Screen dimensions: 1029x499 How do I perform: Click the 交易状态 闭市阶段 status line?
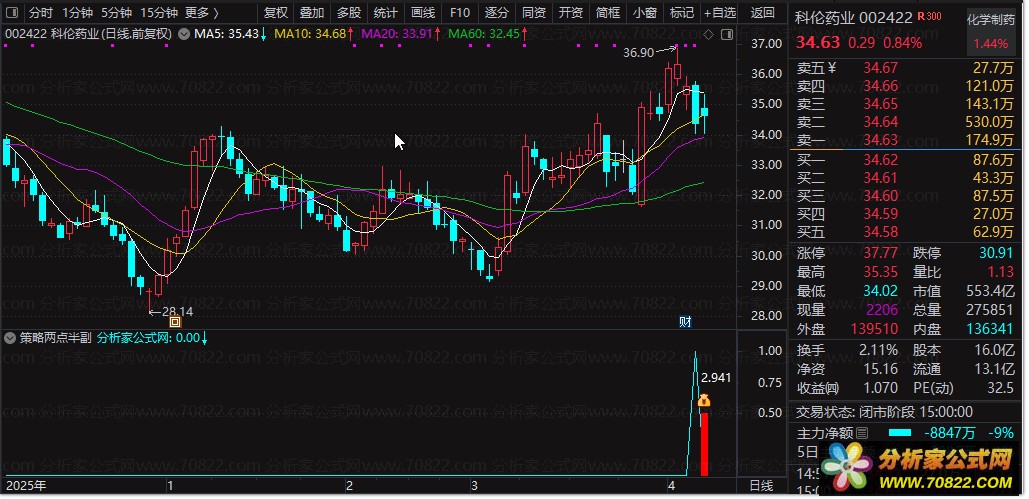885,412
